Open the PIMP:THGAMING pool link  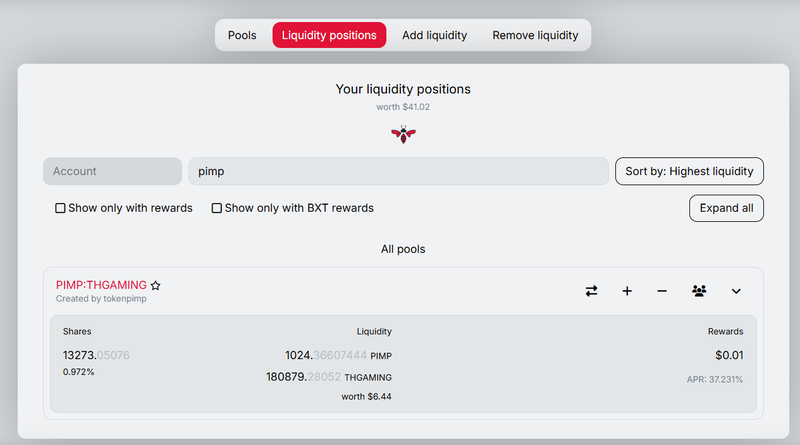(101, 285)
